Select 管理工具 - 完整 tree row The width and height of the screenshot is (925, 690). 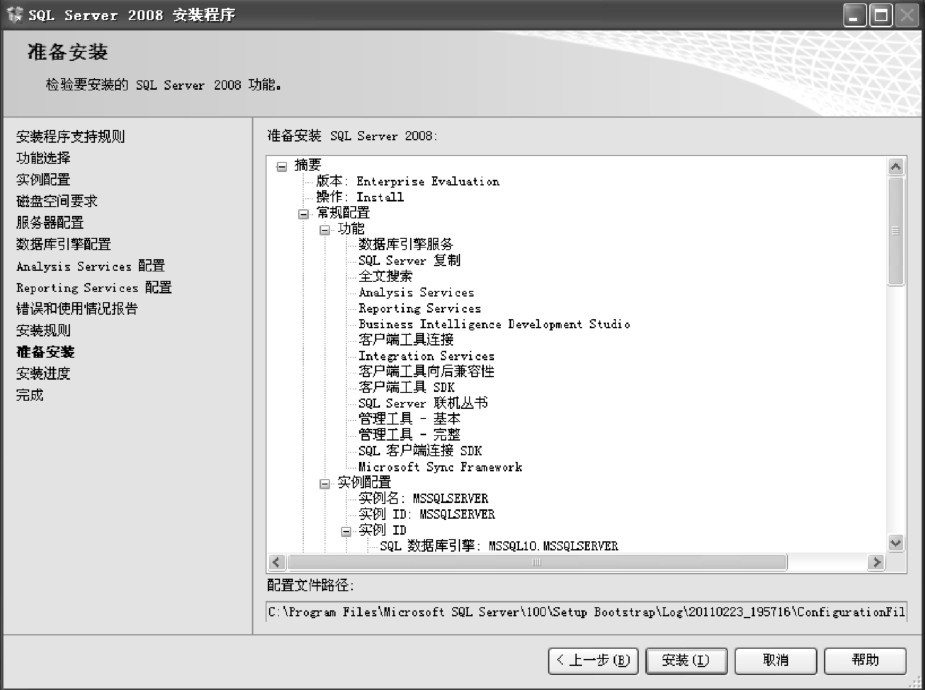(x=409, y=435)
